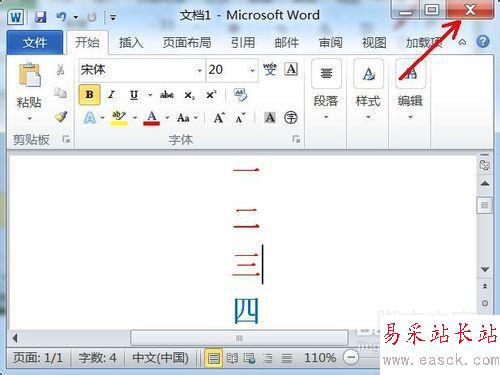Click the clear formatting eraser icon
This screenshot has width=500, height=375.
[240, 94]
